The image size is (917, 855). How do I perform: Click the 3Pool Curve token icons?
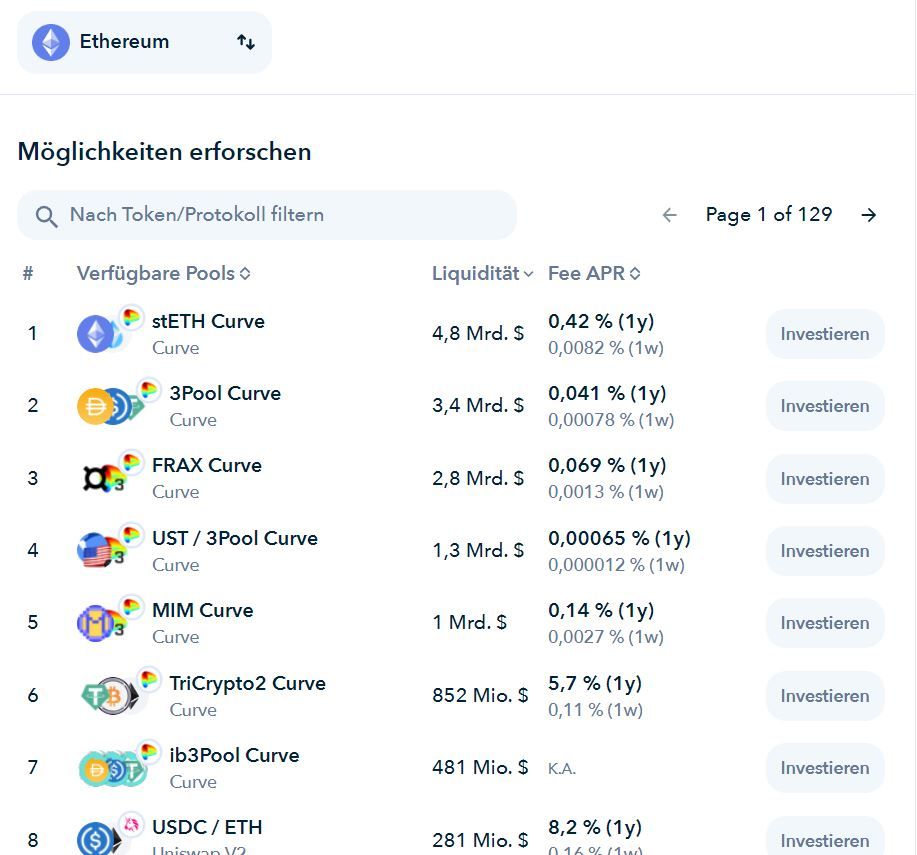tap(110, 405)
